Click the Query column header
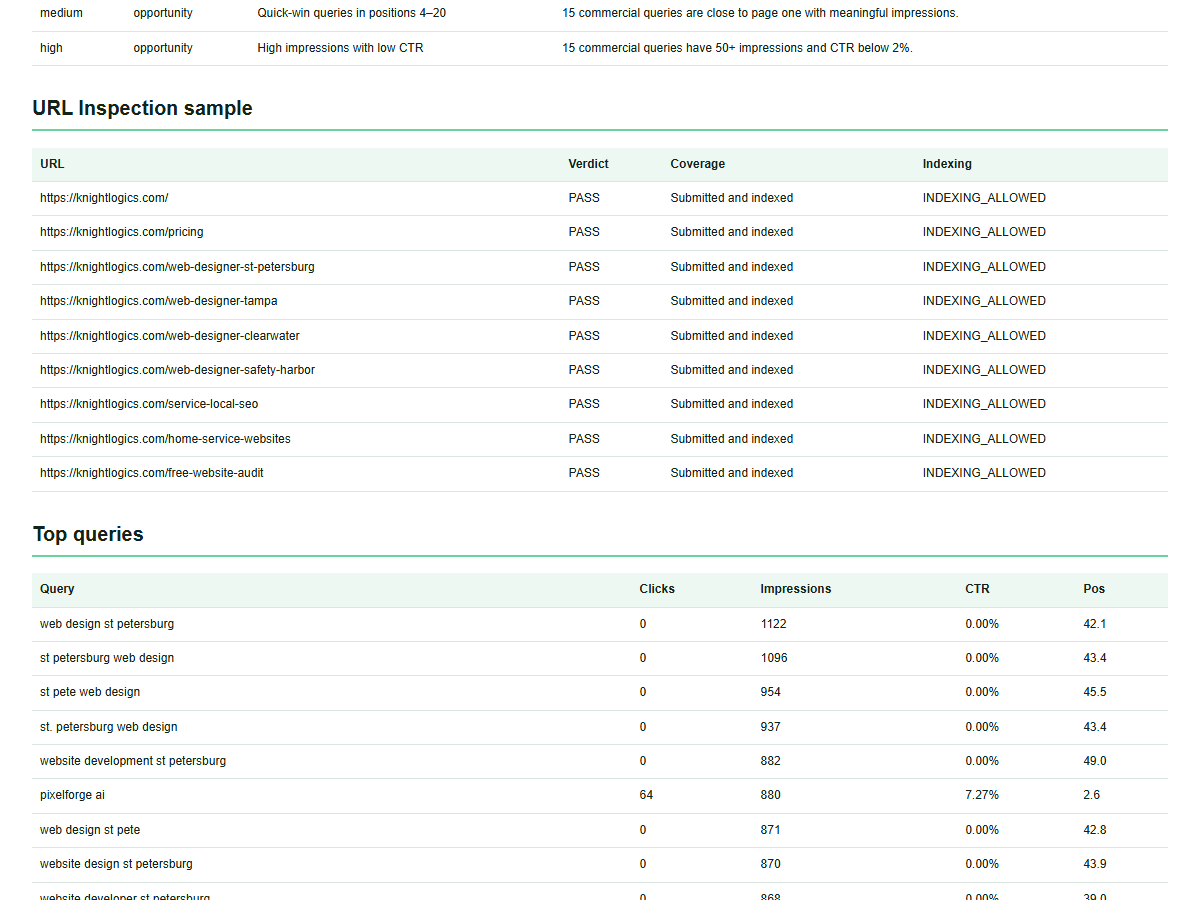Image resolution: width=1200 pixels, height=900 pixels. click(x=57, y=589)
